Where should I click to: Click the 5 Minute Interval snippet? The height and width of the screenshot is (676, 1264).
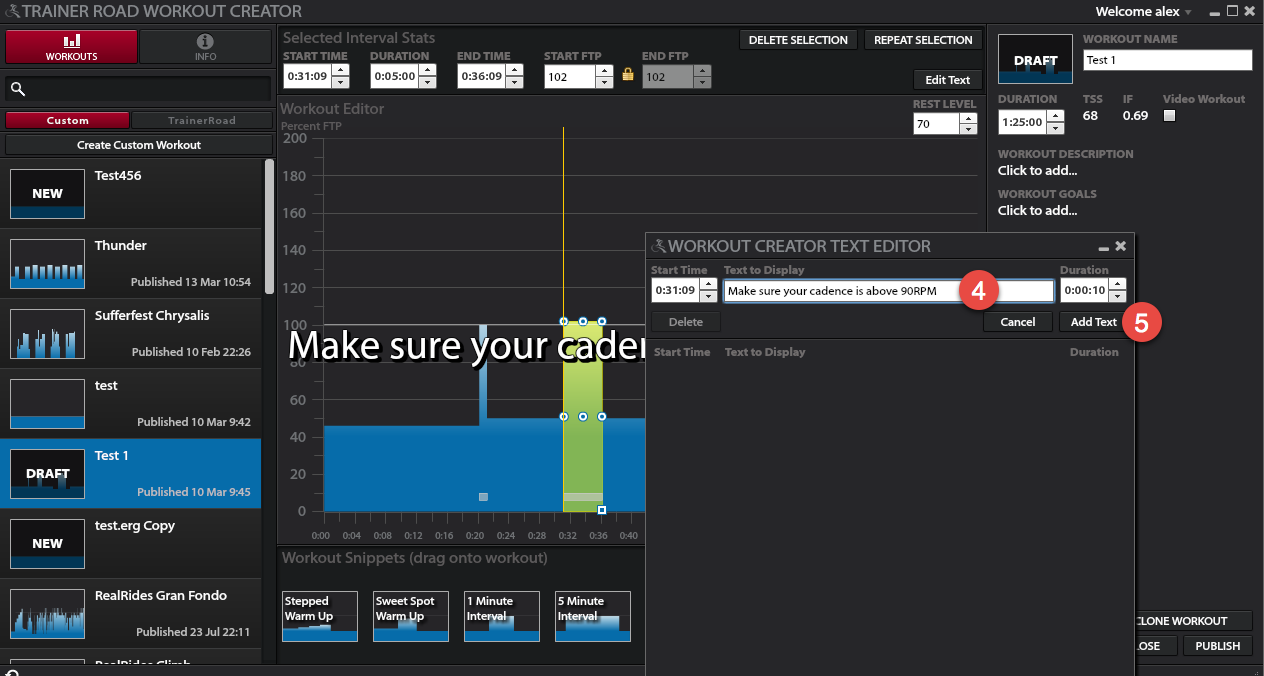coord(593,616)
